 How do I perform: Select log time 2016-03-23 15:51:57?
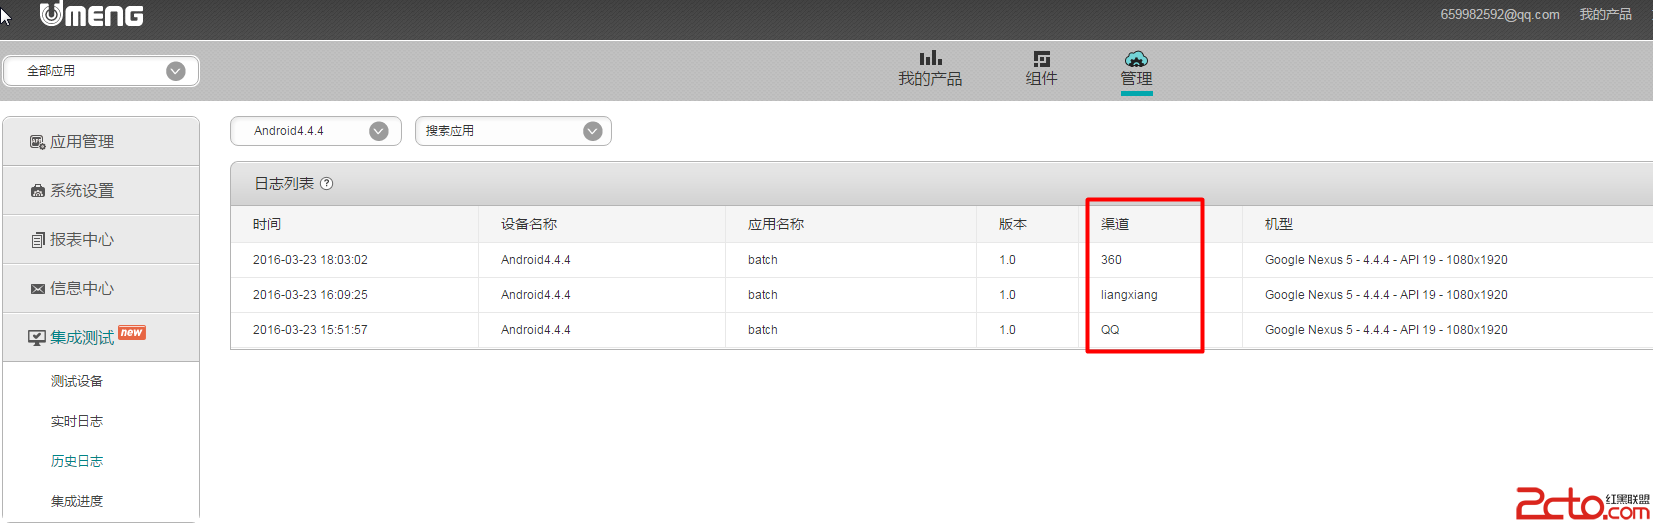[310, 330]
